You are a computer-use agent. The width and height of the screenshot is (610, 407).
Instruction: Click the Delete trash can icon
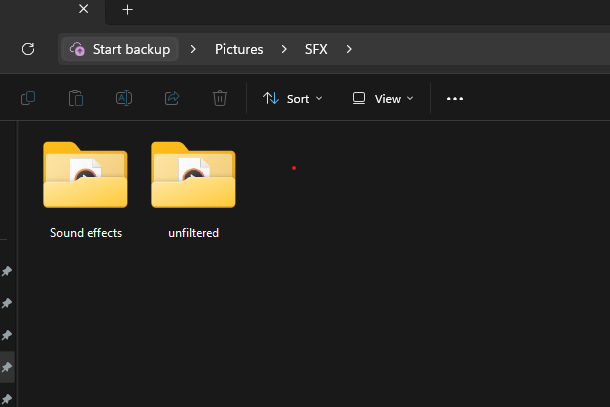pyautogui.click(x=220, y=98)
